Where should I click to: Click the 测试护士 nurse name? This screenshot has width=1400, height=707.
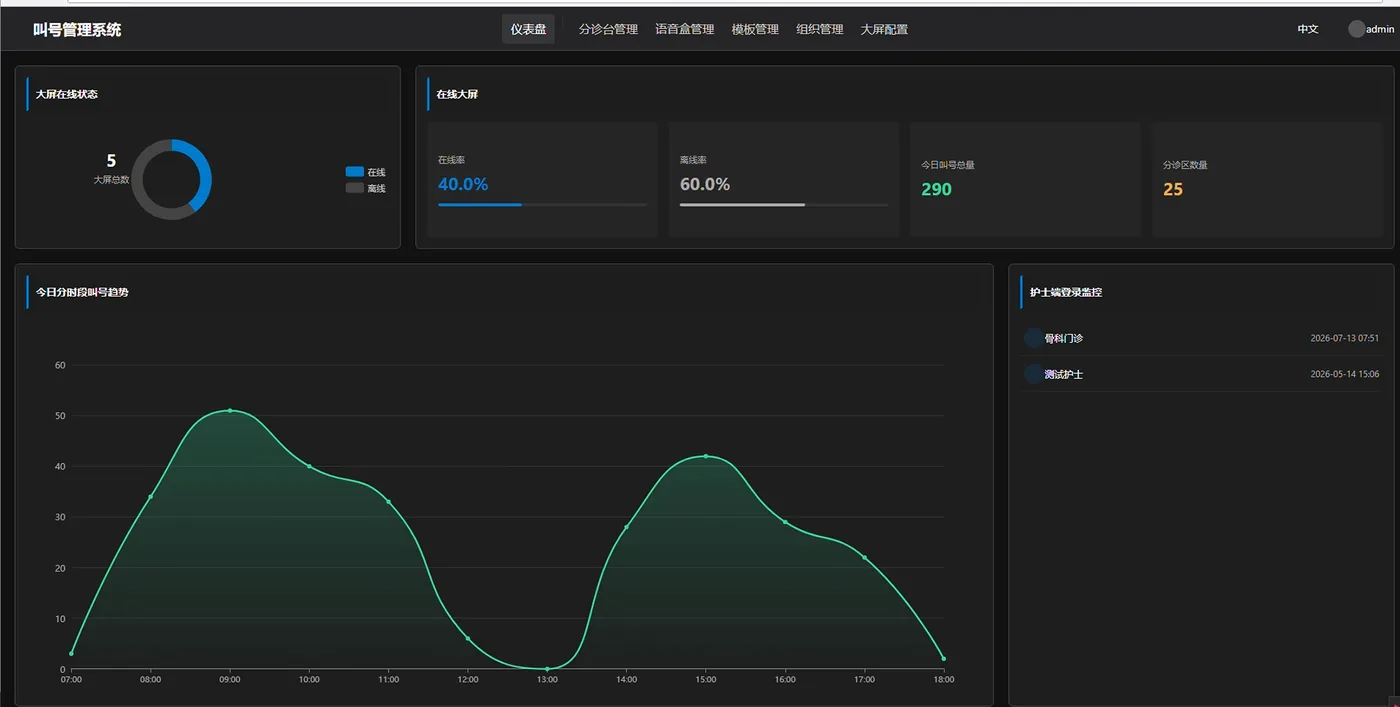[x=1064, y=374]
